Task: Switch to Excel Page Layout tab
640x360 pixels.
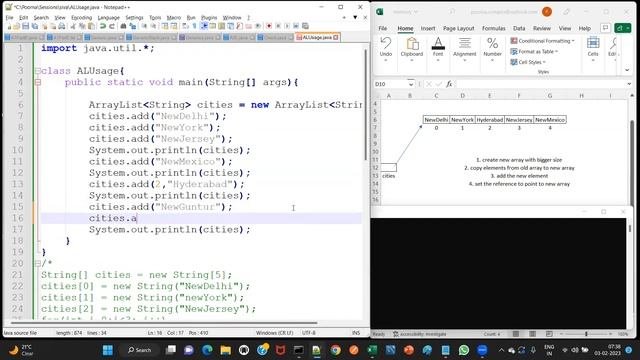Action: click(x=458, y=28)
